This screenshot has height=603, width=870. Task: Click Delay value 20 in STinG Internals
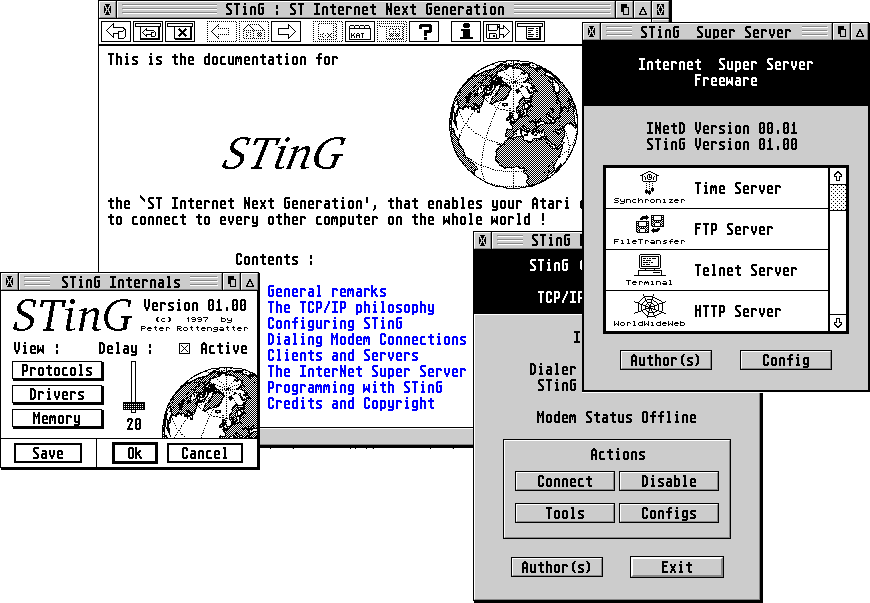pyautogui.click(x=134, y=424)
